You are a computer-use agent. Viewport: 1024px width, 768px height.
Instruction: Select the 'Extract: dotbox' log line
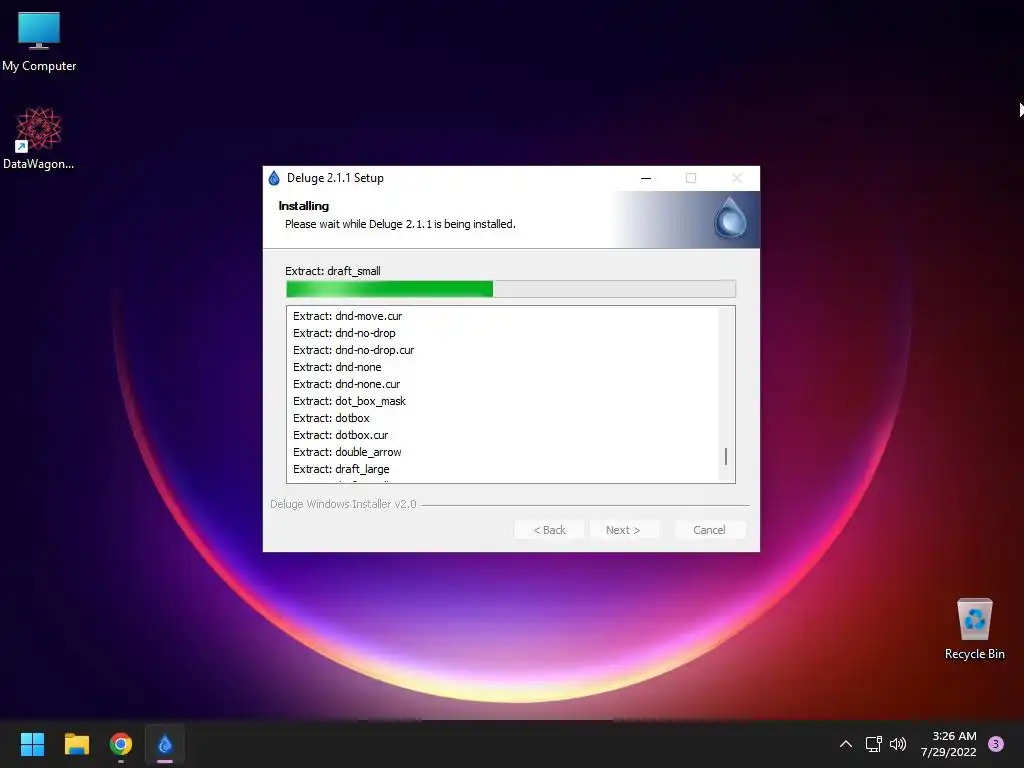tap(331, 418)
